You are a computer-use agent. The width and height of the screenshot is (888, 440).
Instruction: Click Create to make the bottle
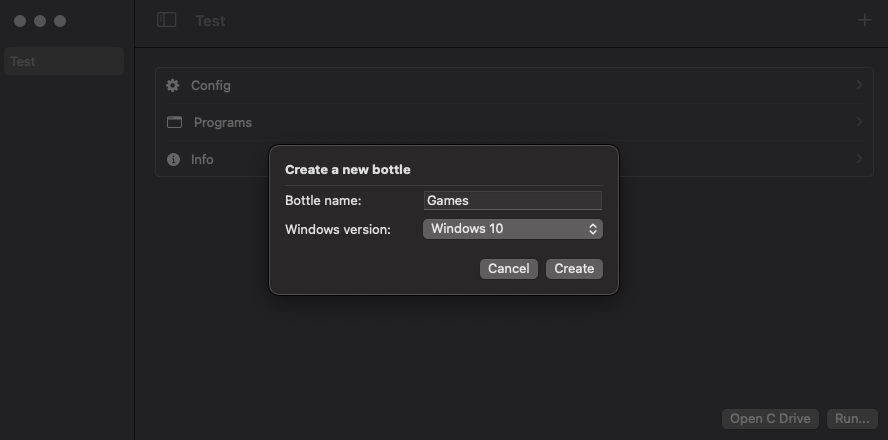574,268
